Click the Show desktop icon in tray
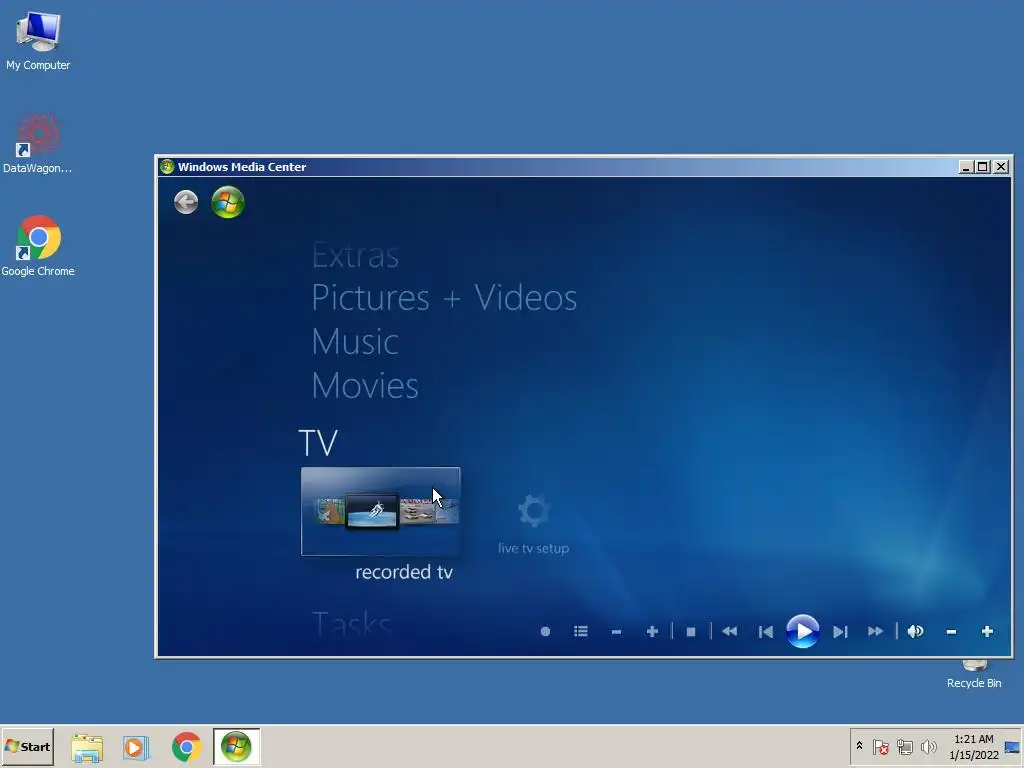 point(1012,747)
